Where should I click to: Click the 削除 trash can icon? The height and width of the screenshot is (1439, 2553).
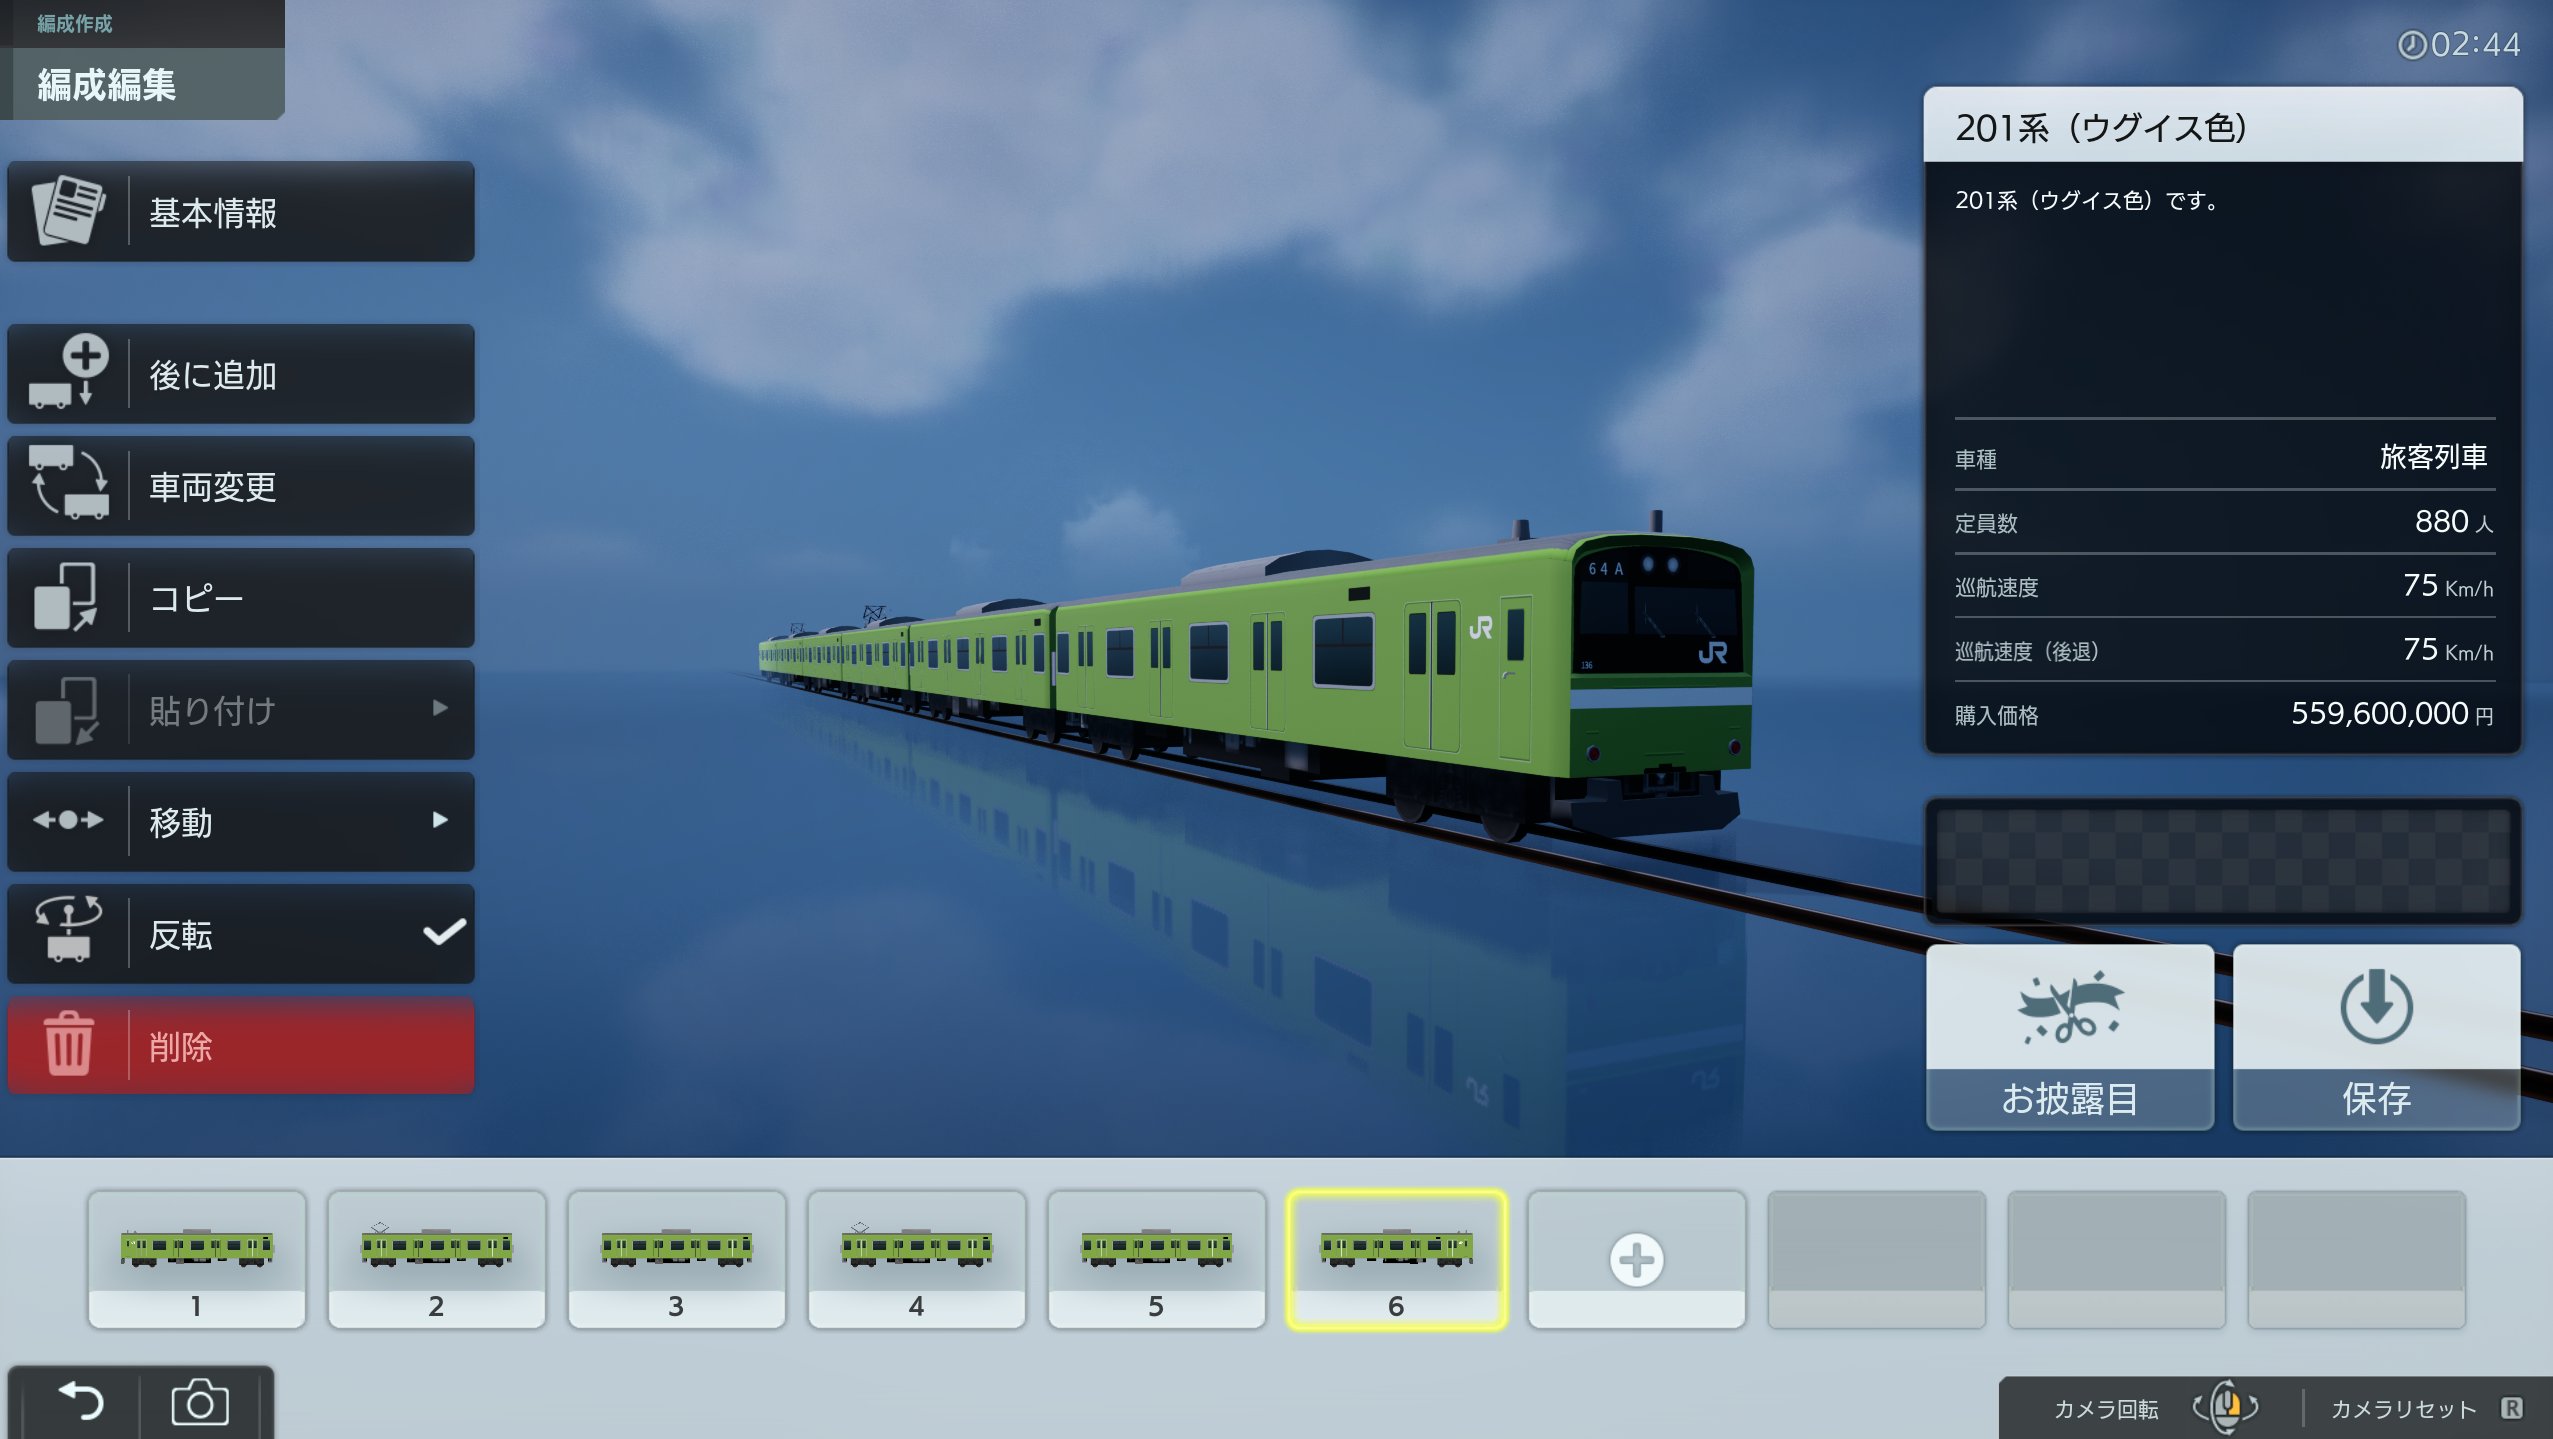click(68, 1045)
